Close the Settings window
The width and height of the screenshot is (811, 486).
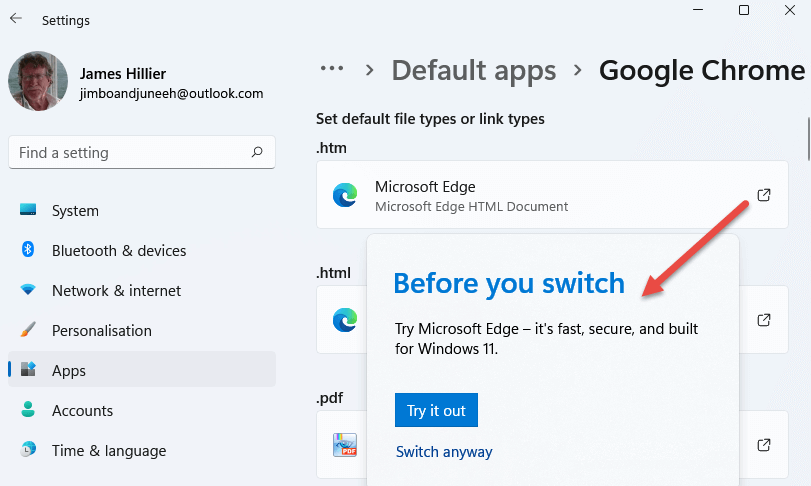(790, 10)
